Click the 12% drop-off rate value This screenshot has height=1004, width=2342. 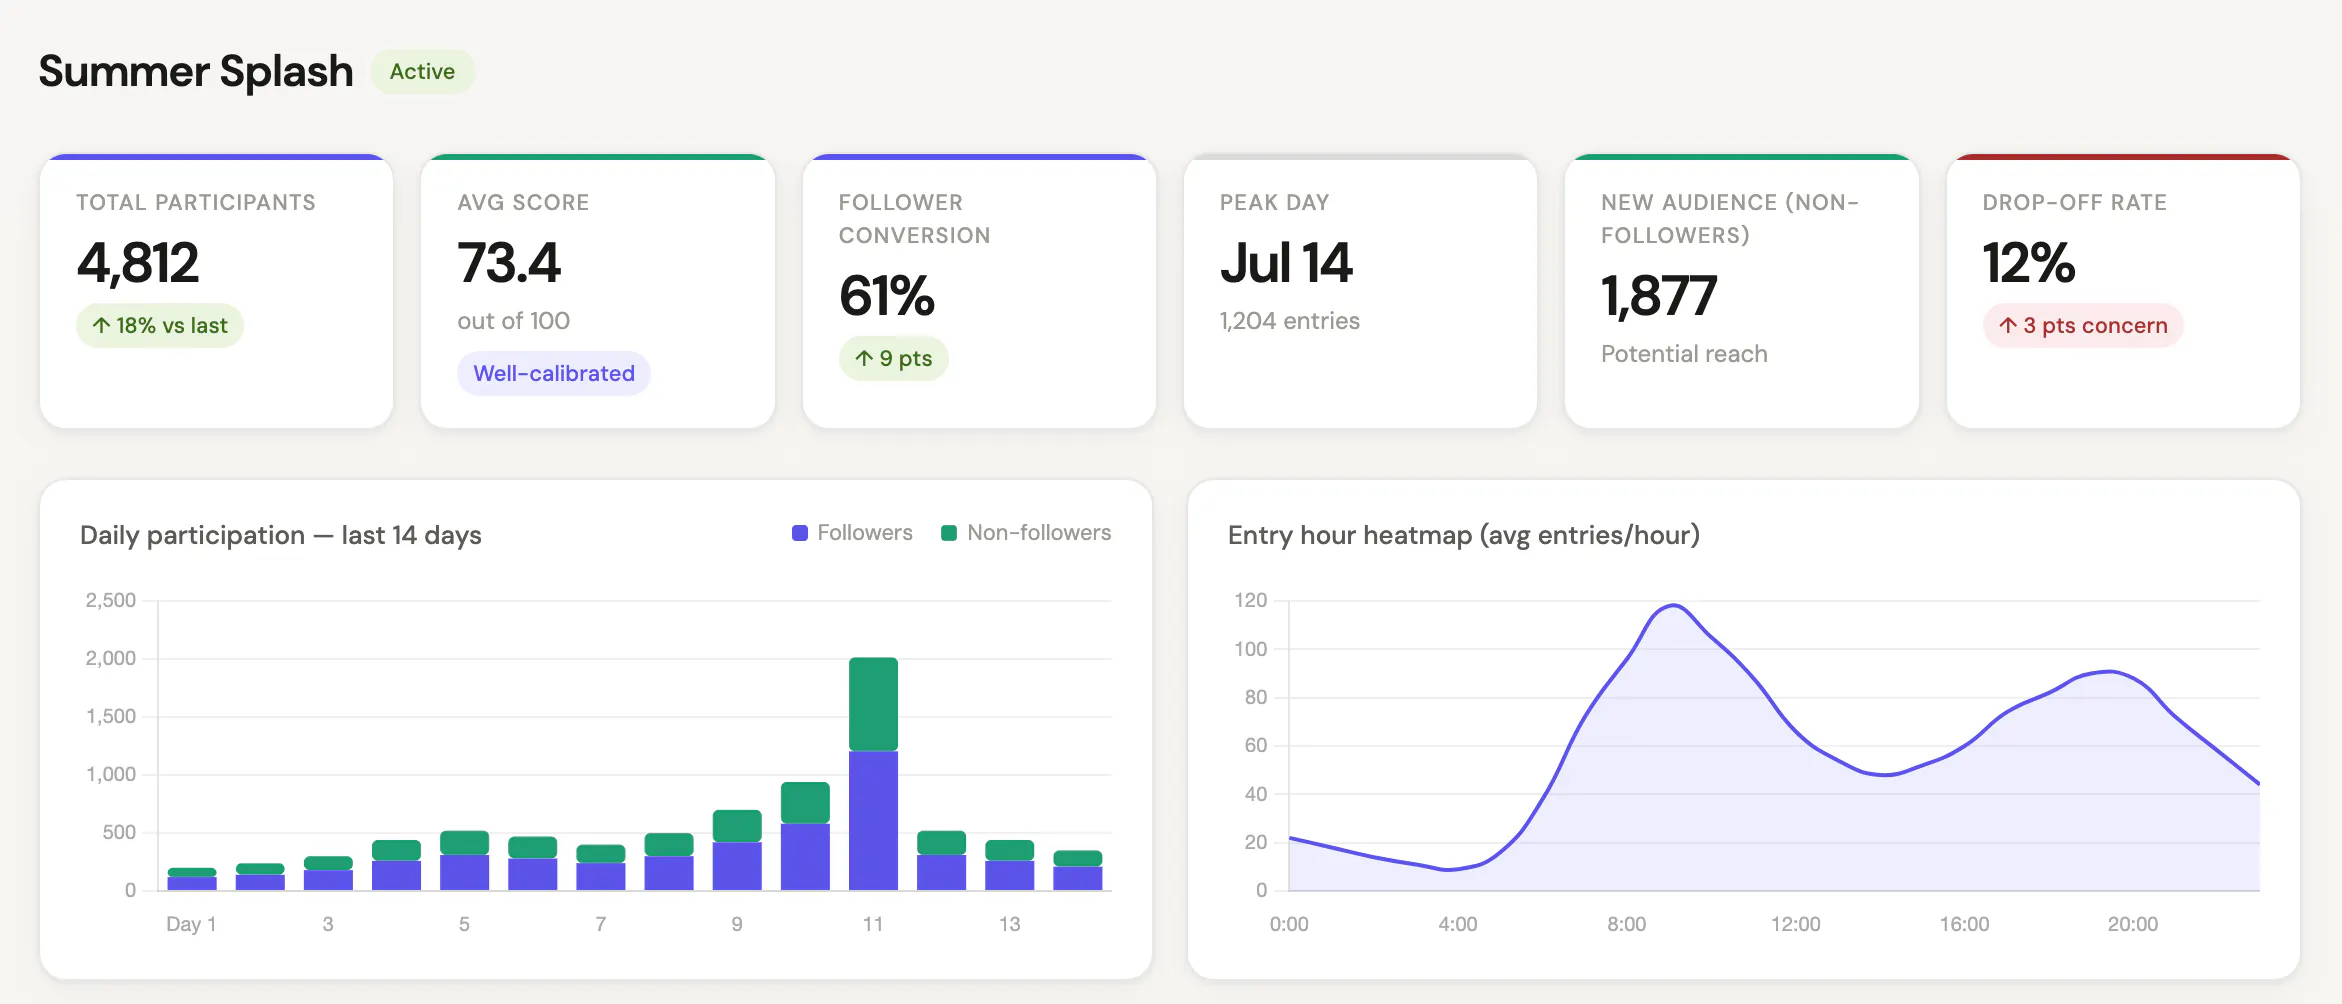click(2029, 263)
